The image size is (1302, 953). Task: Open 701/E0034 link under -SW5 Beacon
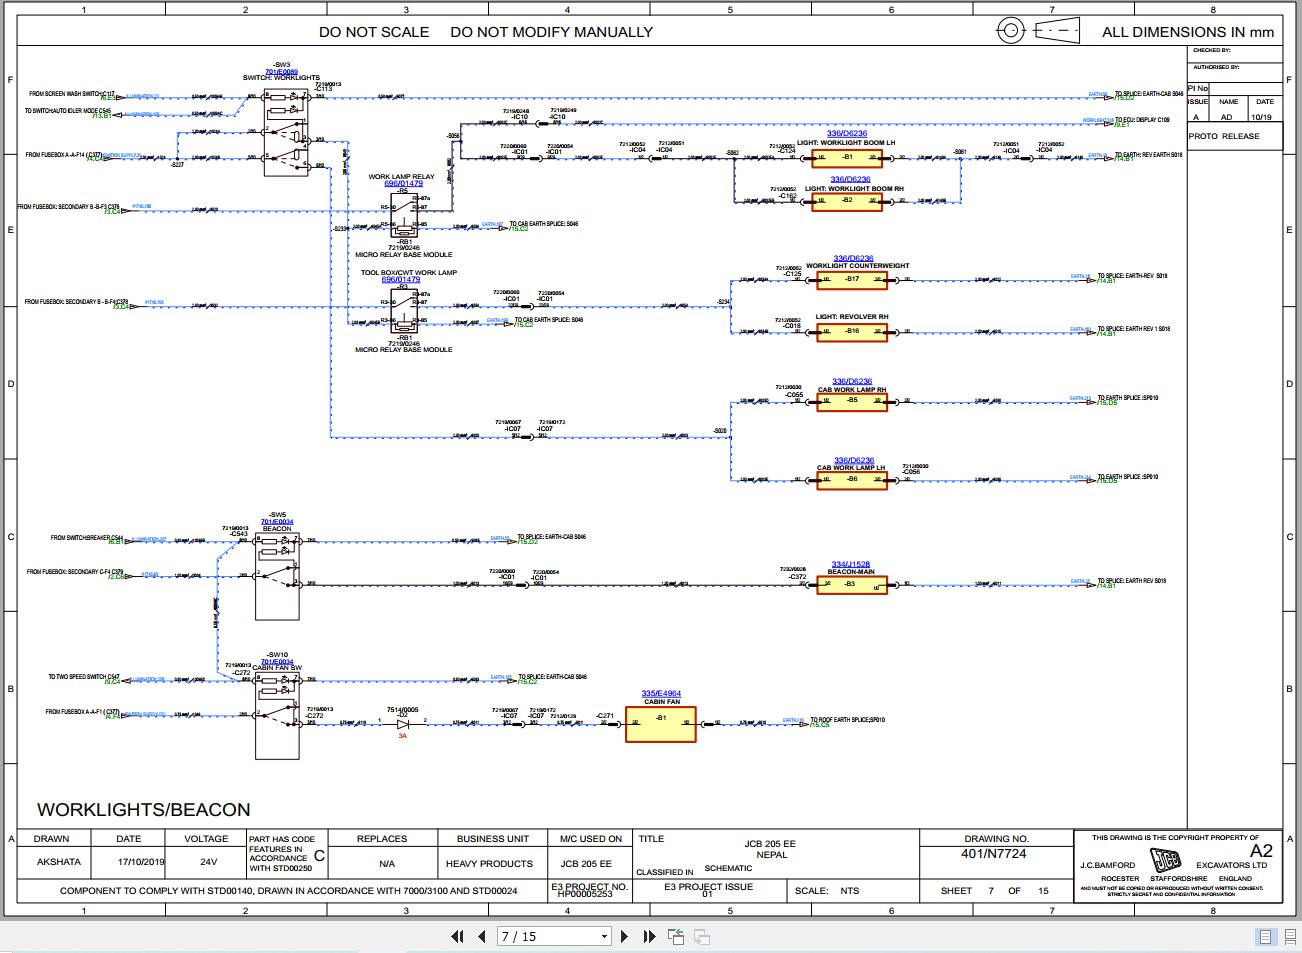point(277,521)
